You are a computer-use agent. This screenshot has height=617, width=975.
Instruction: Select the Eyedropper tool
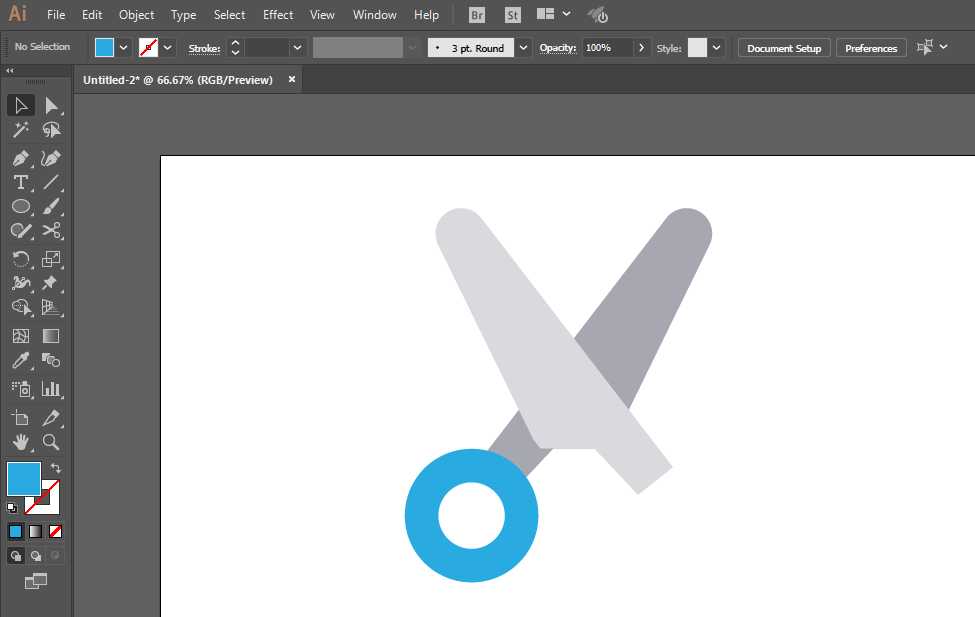pos(21,360)
